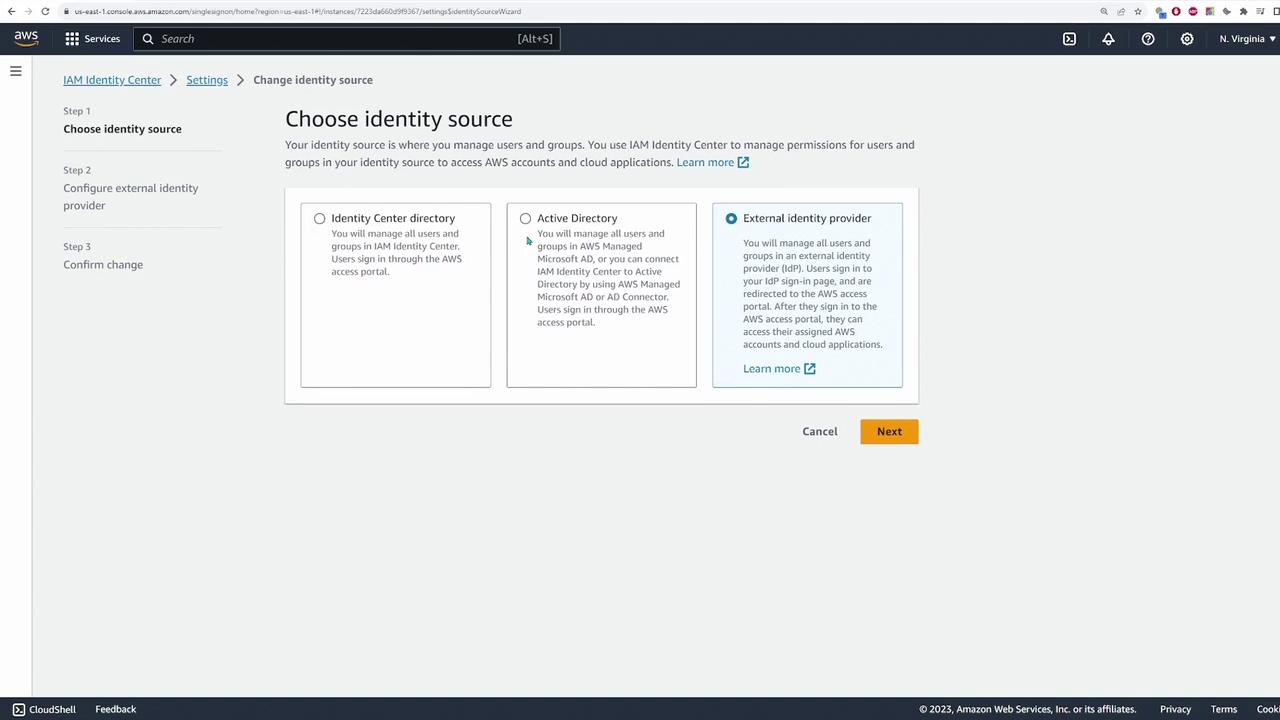This screenshot has height=720, width=1280.
Task: Open the browser zoom magnifier icon
Action: [x=1104, y=11]
